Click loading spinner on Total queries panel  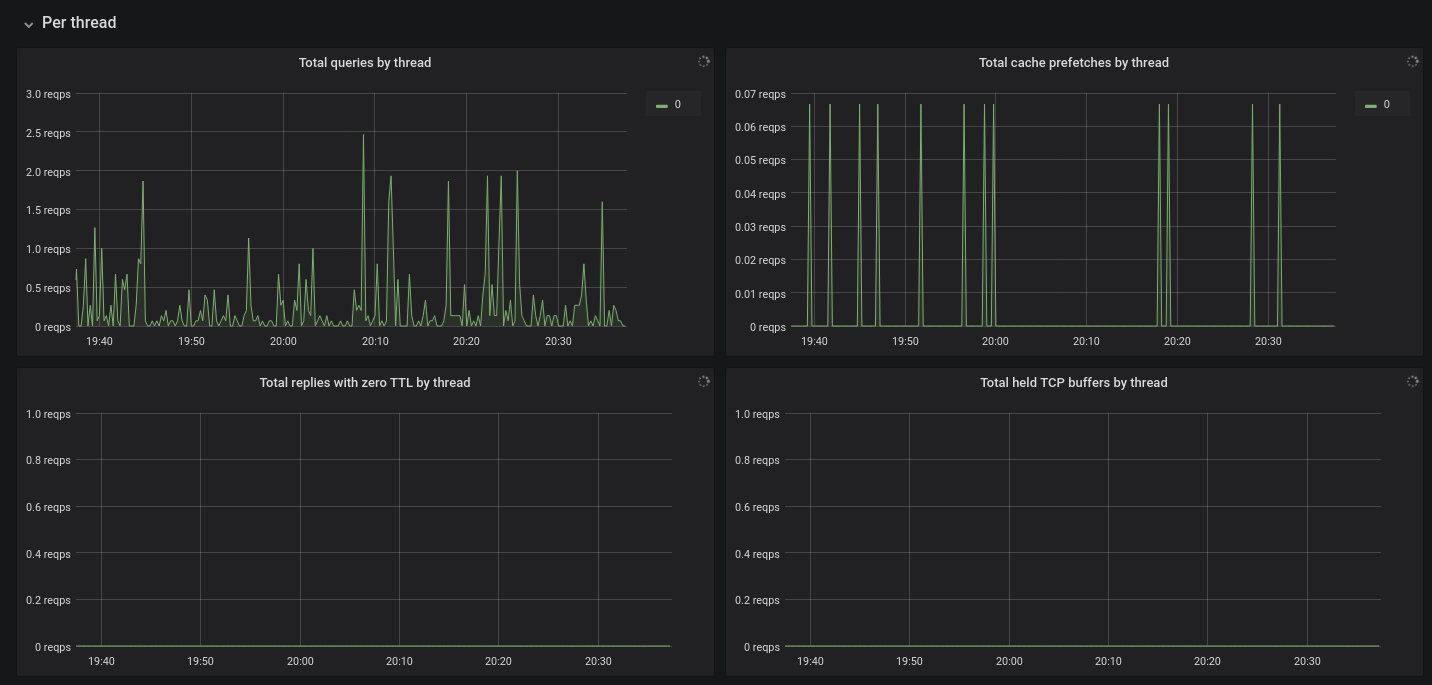tap(704, 62)
